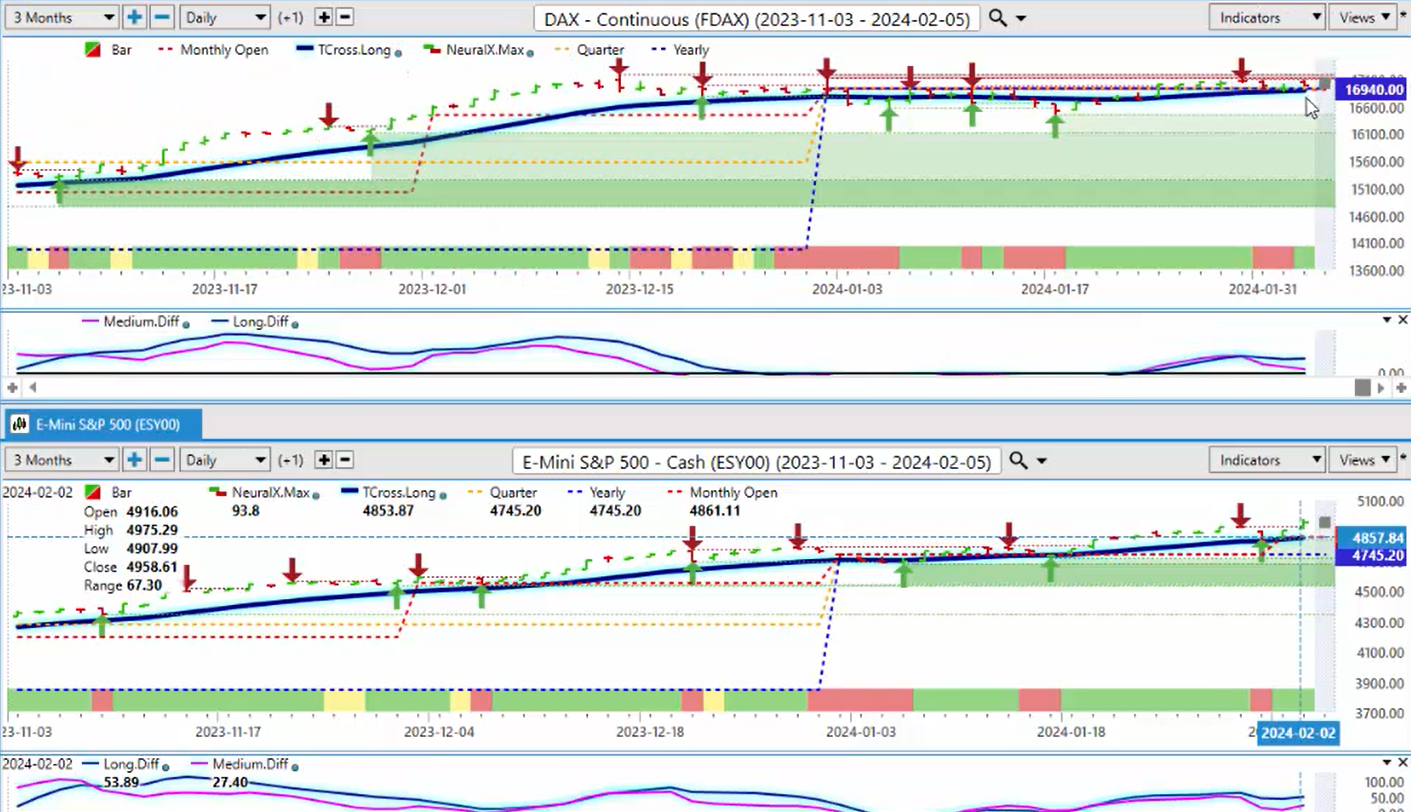The height and width of the screenshot is (812, 1411).
Task: Toggle Monthly Open legend on E-Mini chart
Action: point(722,493)
